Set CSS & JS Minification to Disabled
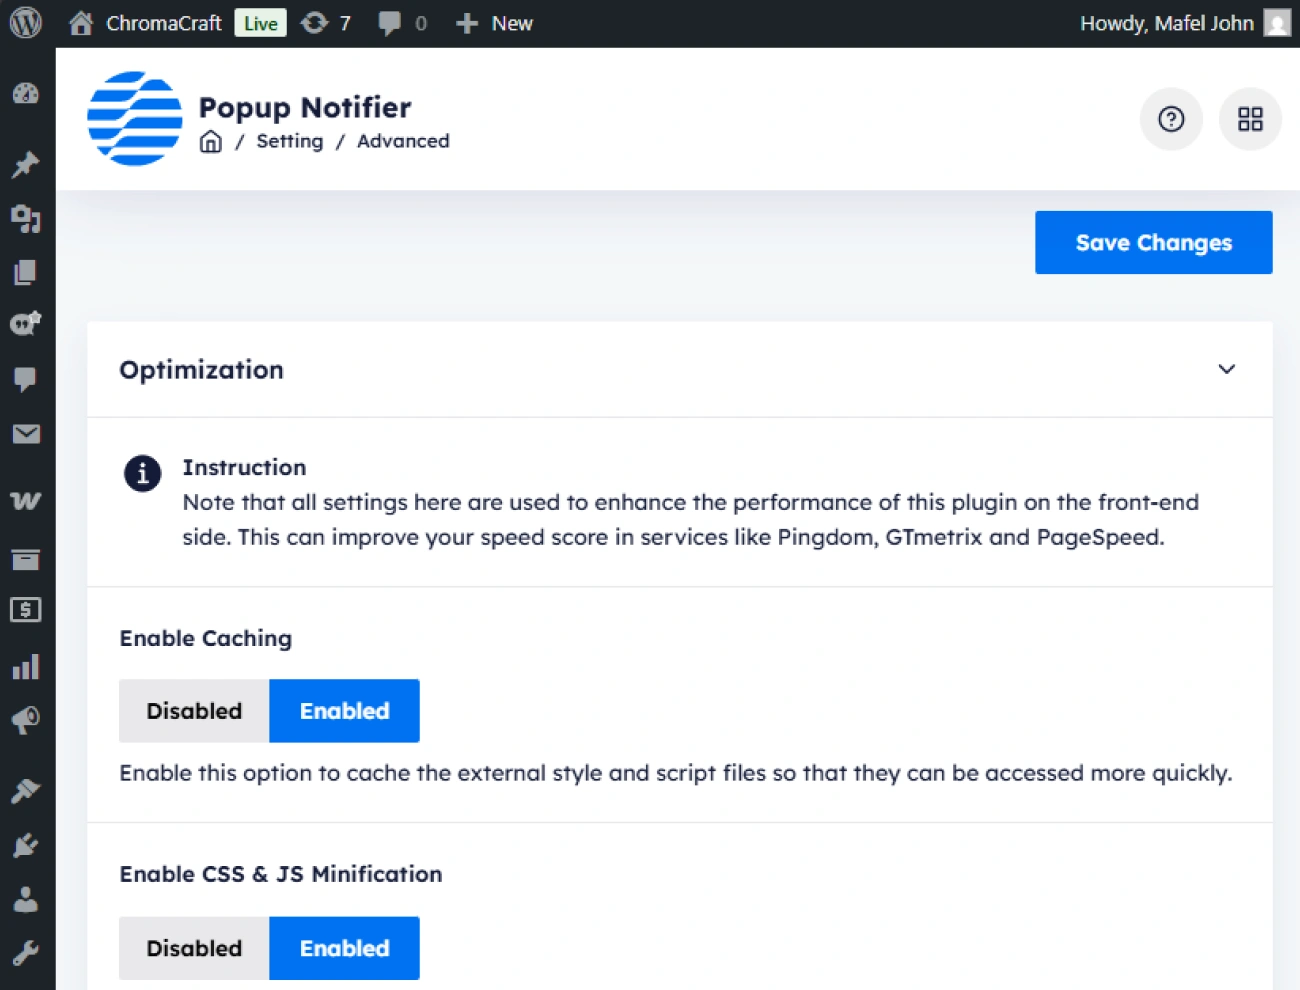 click(x=194, y=948)
